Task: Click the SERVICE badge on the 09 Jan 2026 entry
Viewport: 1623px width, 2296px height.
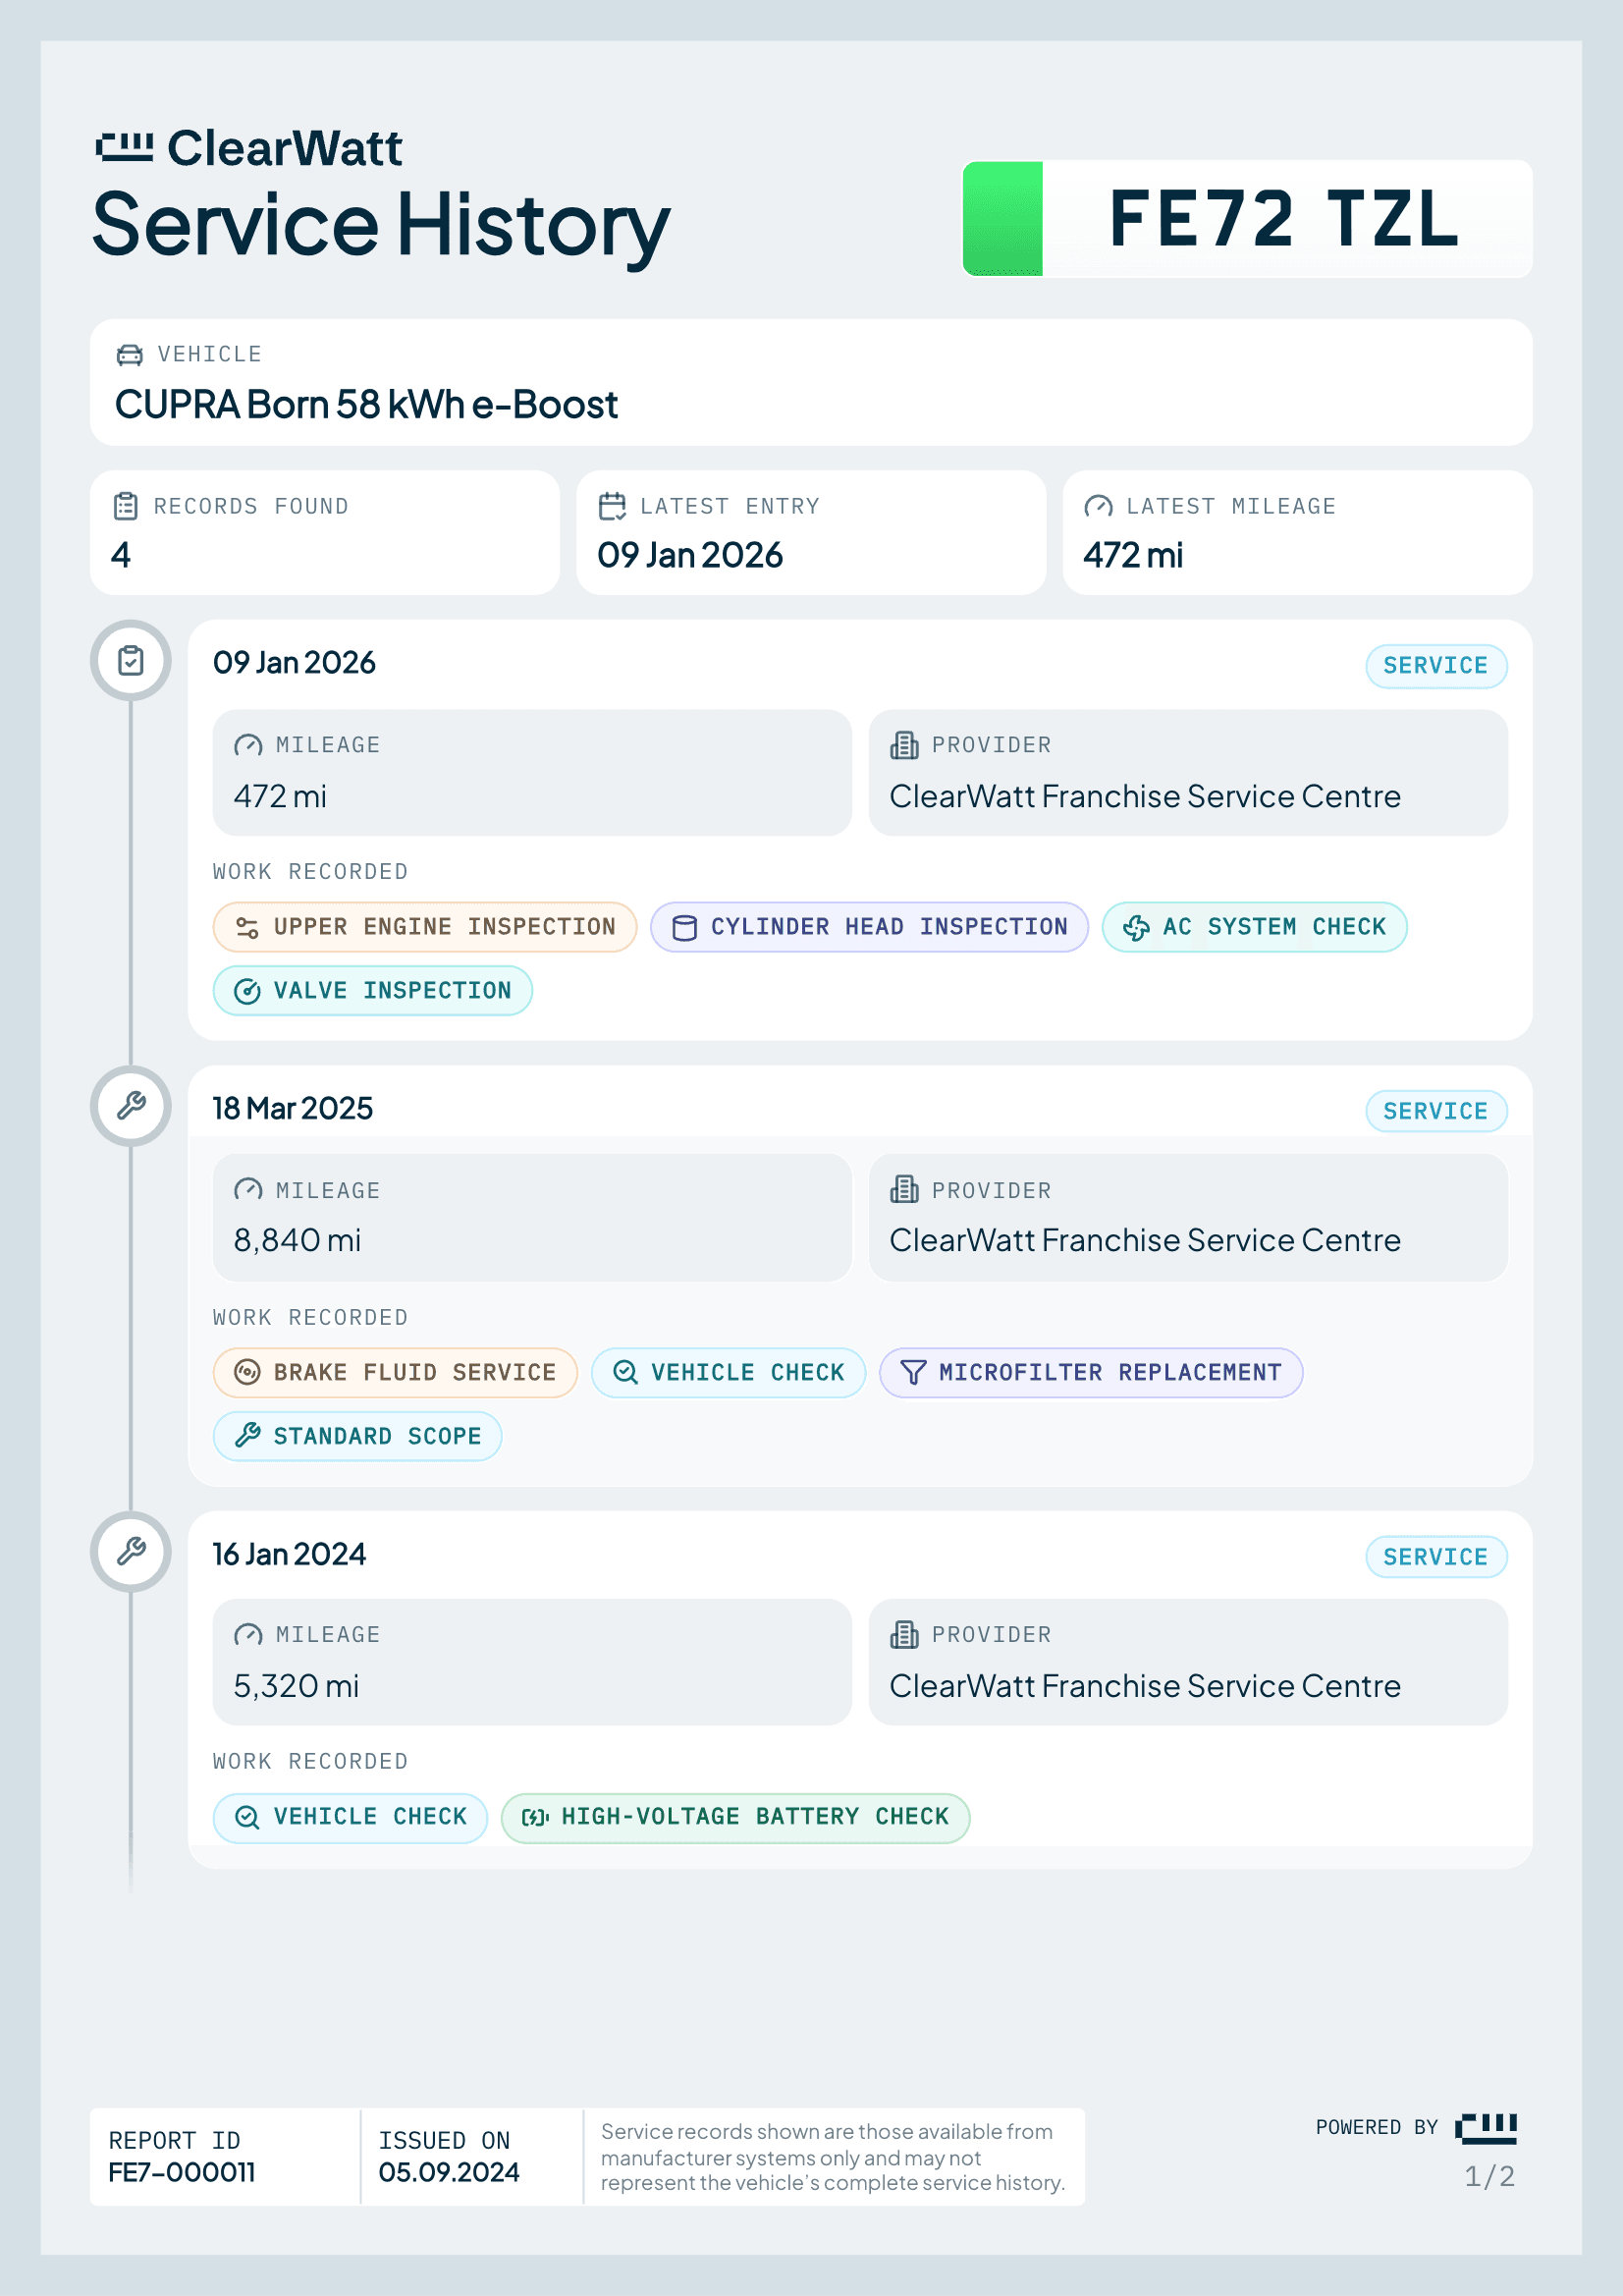Action: 1436,666
